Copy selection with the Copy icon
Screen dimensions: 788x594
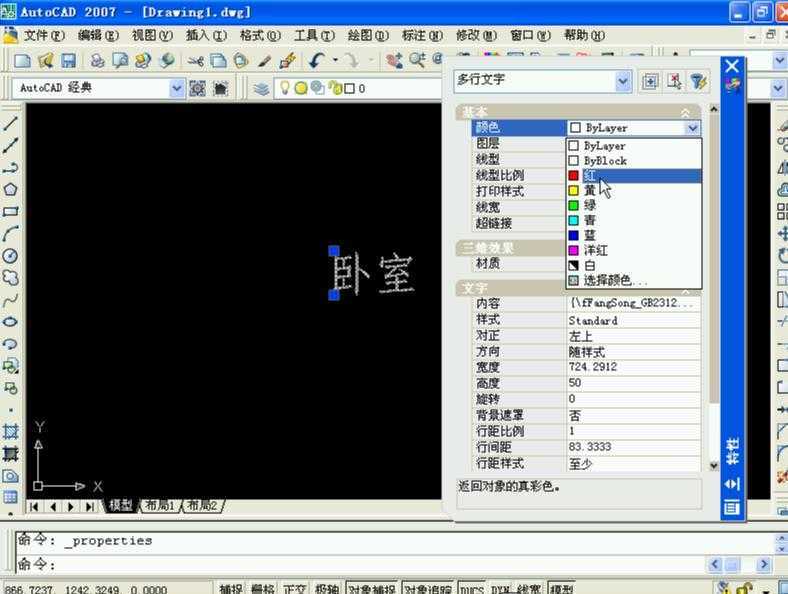click(x=218, y=61)
